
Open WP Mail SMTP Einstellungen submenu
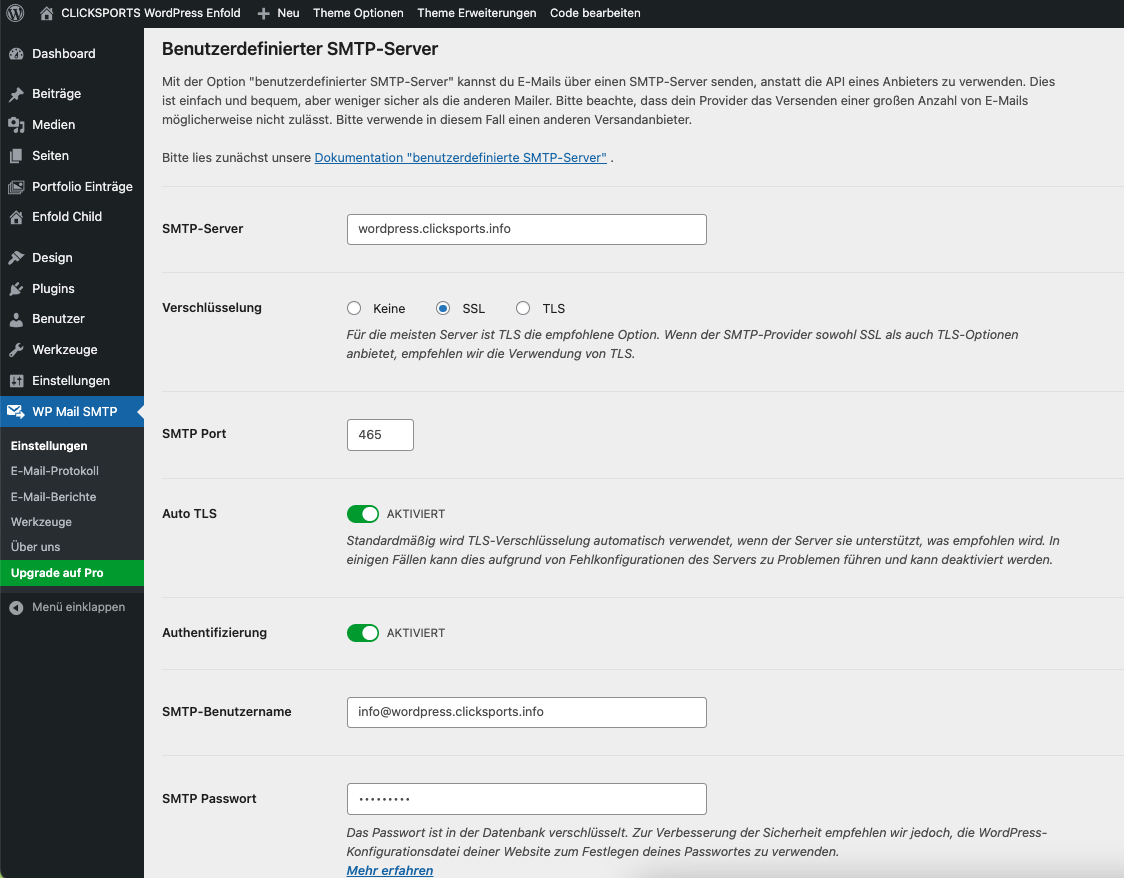tap(49, 446)
